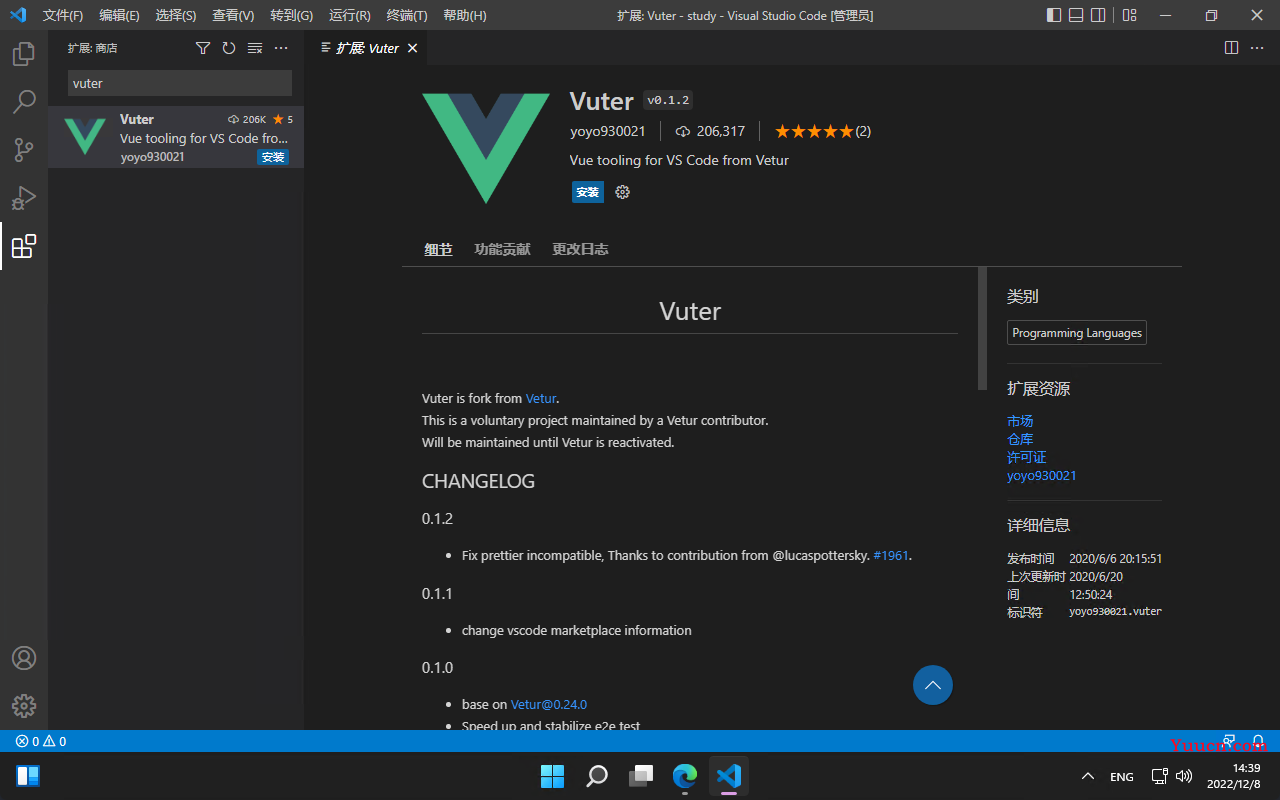This screenshot has width=1280, height=800.
Task: Open editor more actions menu
Action: point(1258,48)
